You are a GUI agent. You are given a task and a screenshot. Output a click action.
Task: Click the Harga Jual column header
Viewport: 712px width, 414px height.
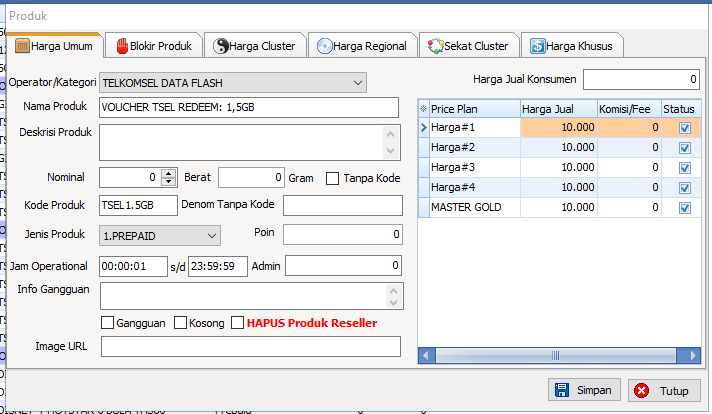[x=559, y=109]
